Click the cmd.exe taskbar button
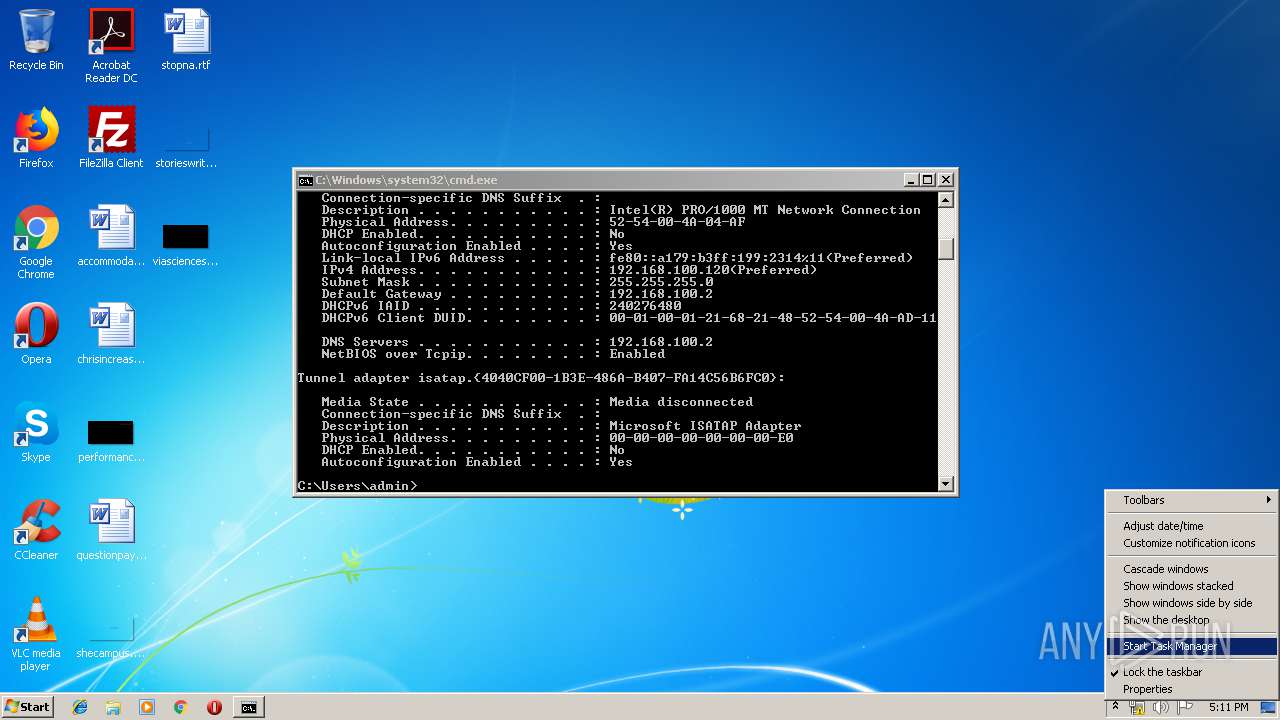This screenshot has width=1280, height=720. [248, 707]
